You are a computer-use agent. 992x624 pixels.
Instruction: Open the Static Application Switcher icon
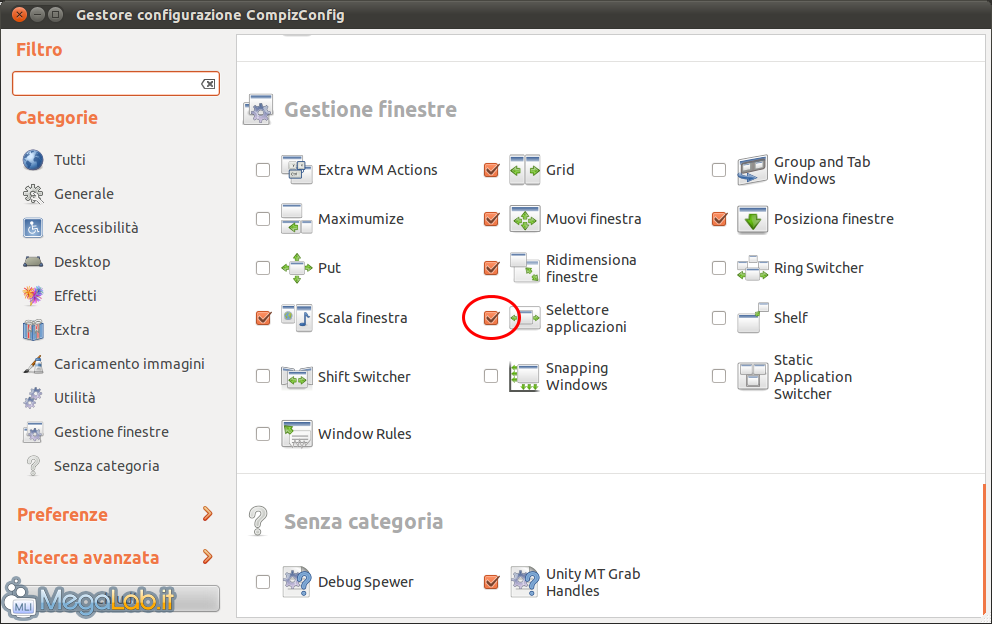tap(752, 377)
